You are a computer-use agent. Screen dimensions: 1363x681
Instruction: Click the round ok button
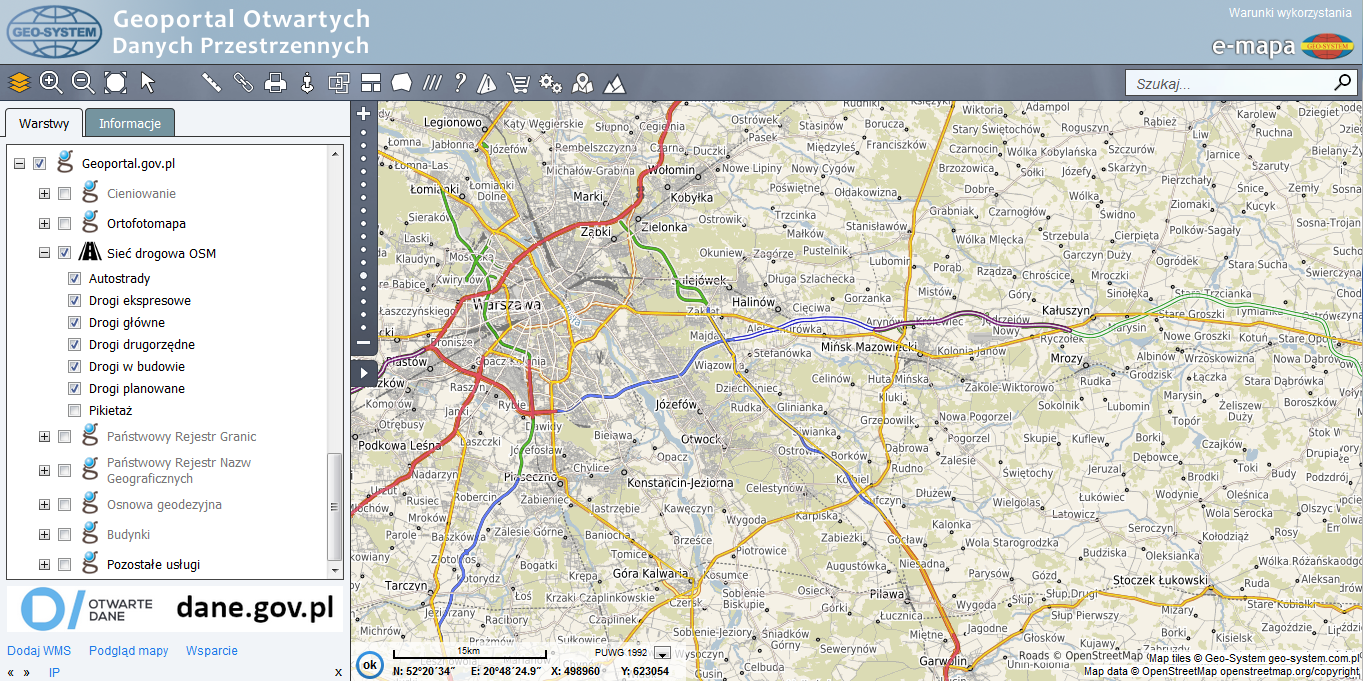tap(369, 664)
